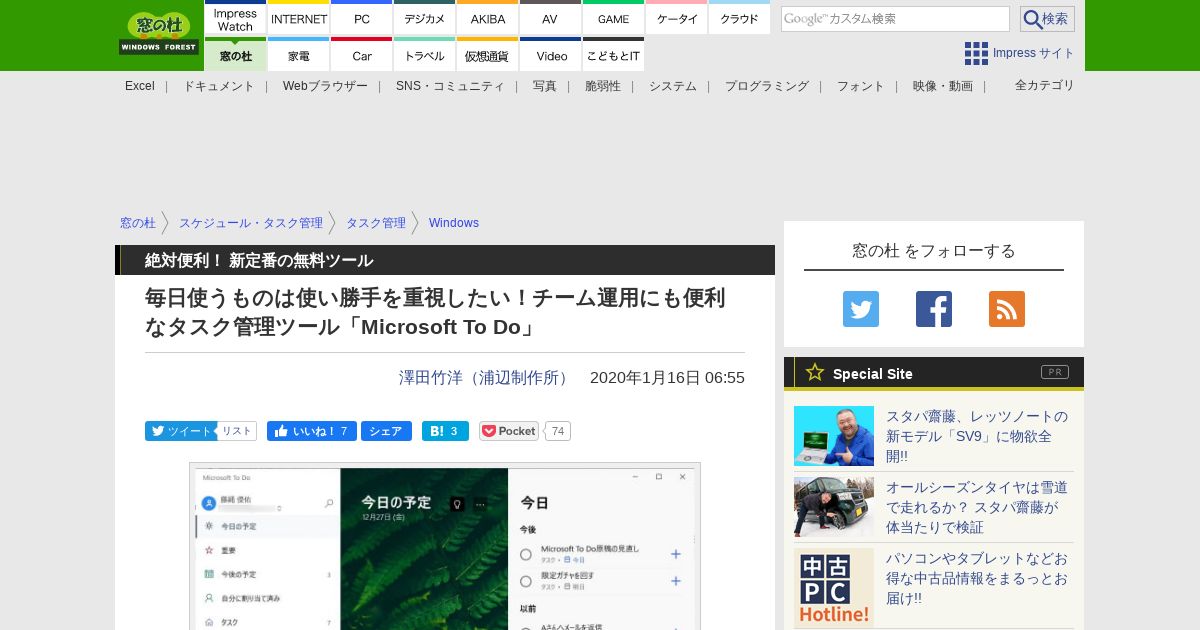This screenshot has width=1200, height=630.
Task: Open the RSS feed icon
Action: tap(1007, 309)
